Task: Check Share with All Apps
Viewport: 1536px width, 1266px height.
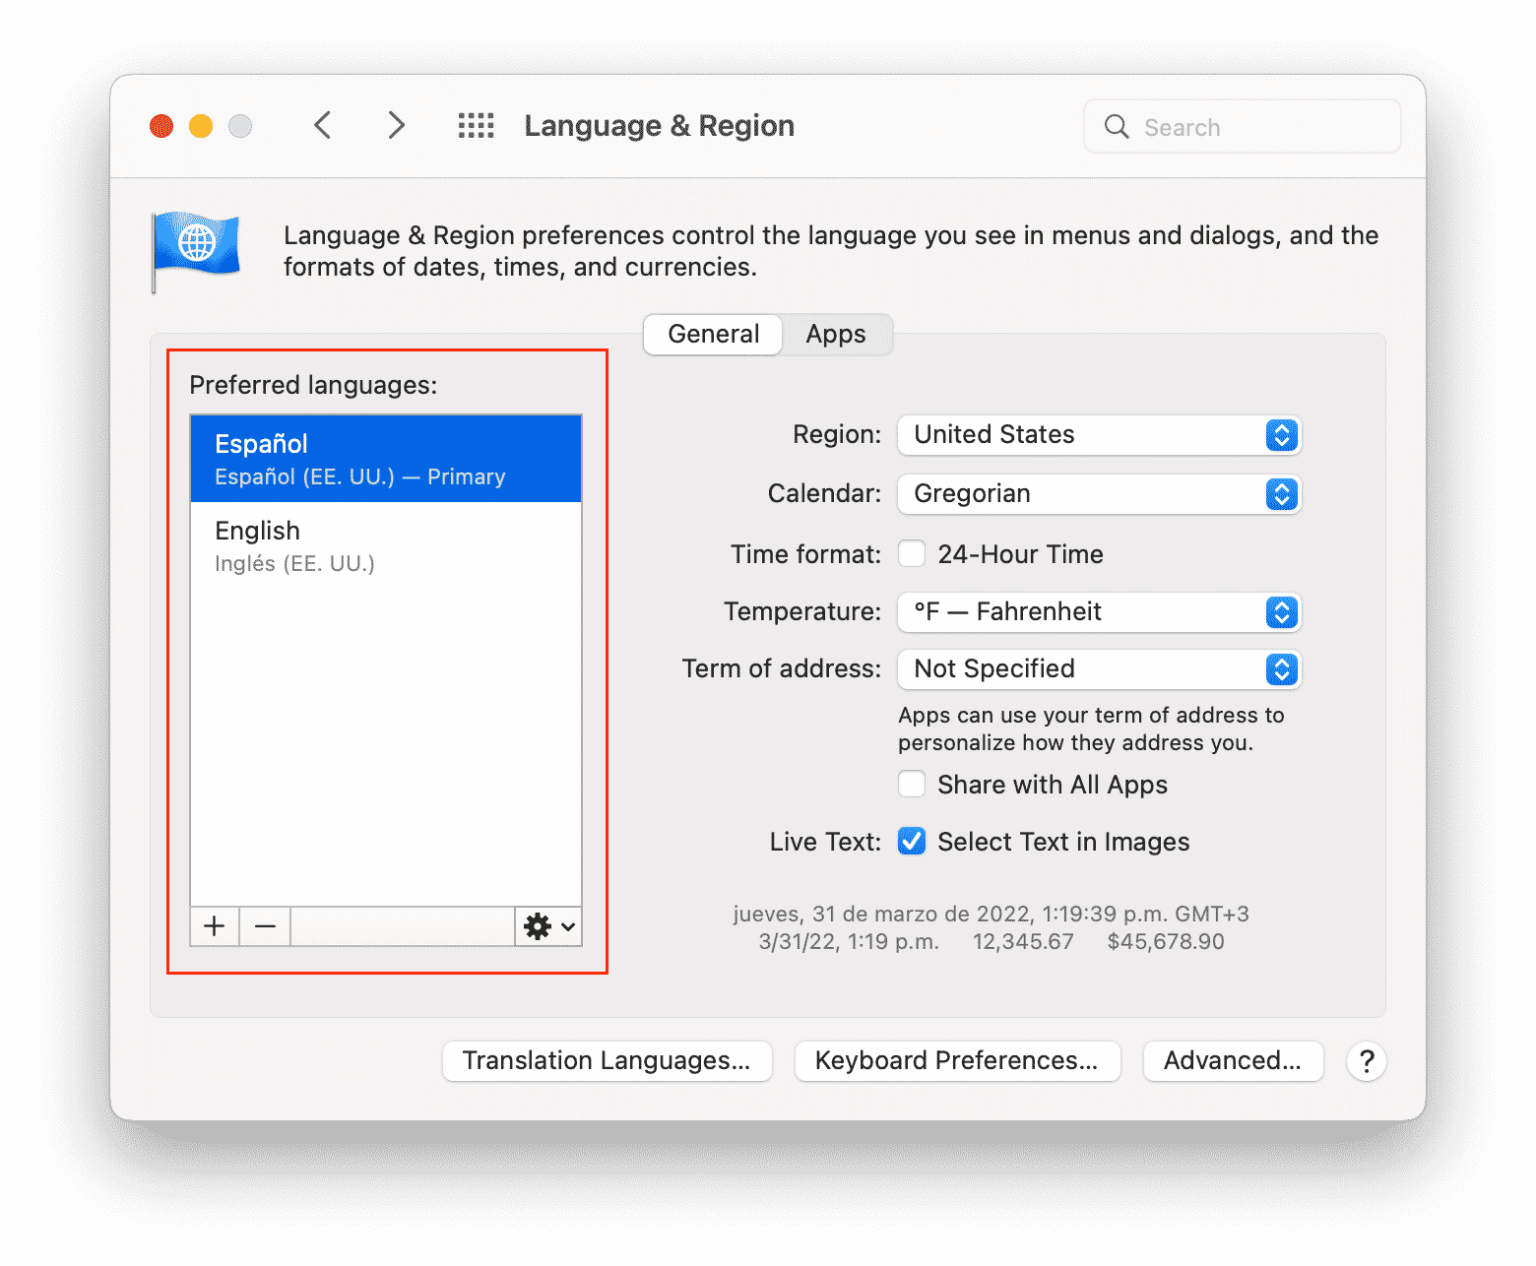Action: coord(911,784)
